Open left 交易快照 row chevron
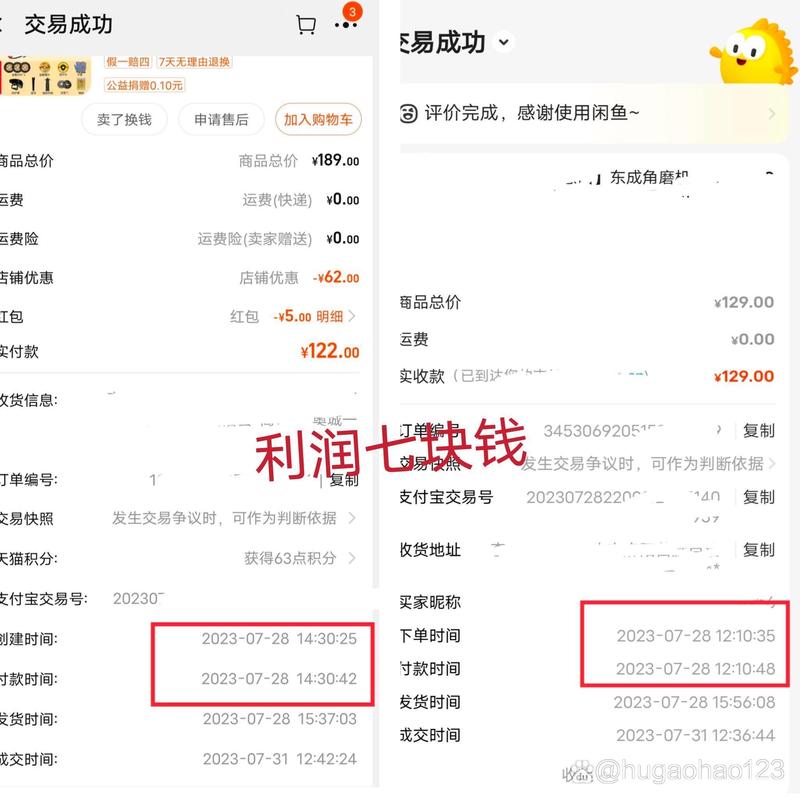This screenshot has height=800, width=800. [352, 518]
